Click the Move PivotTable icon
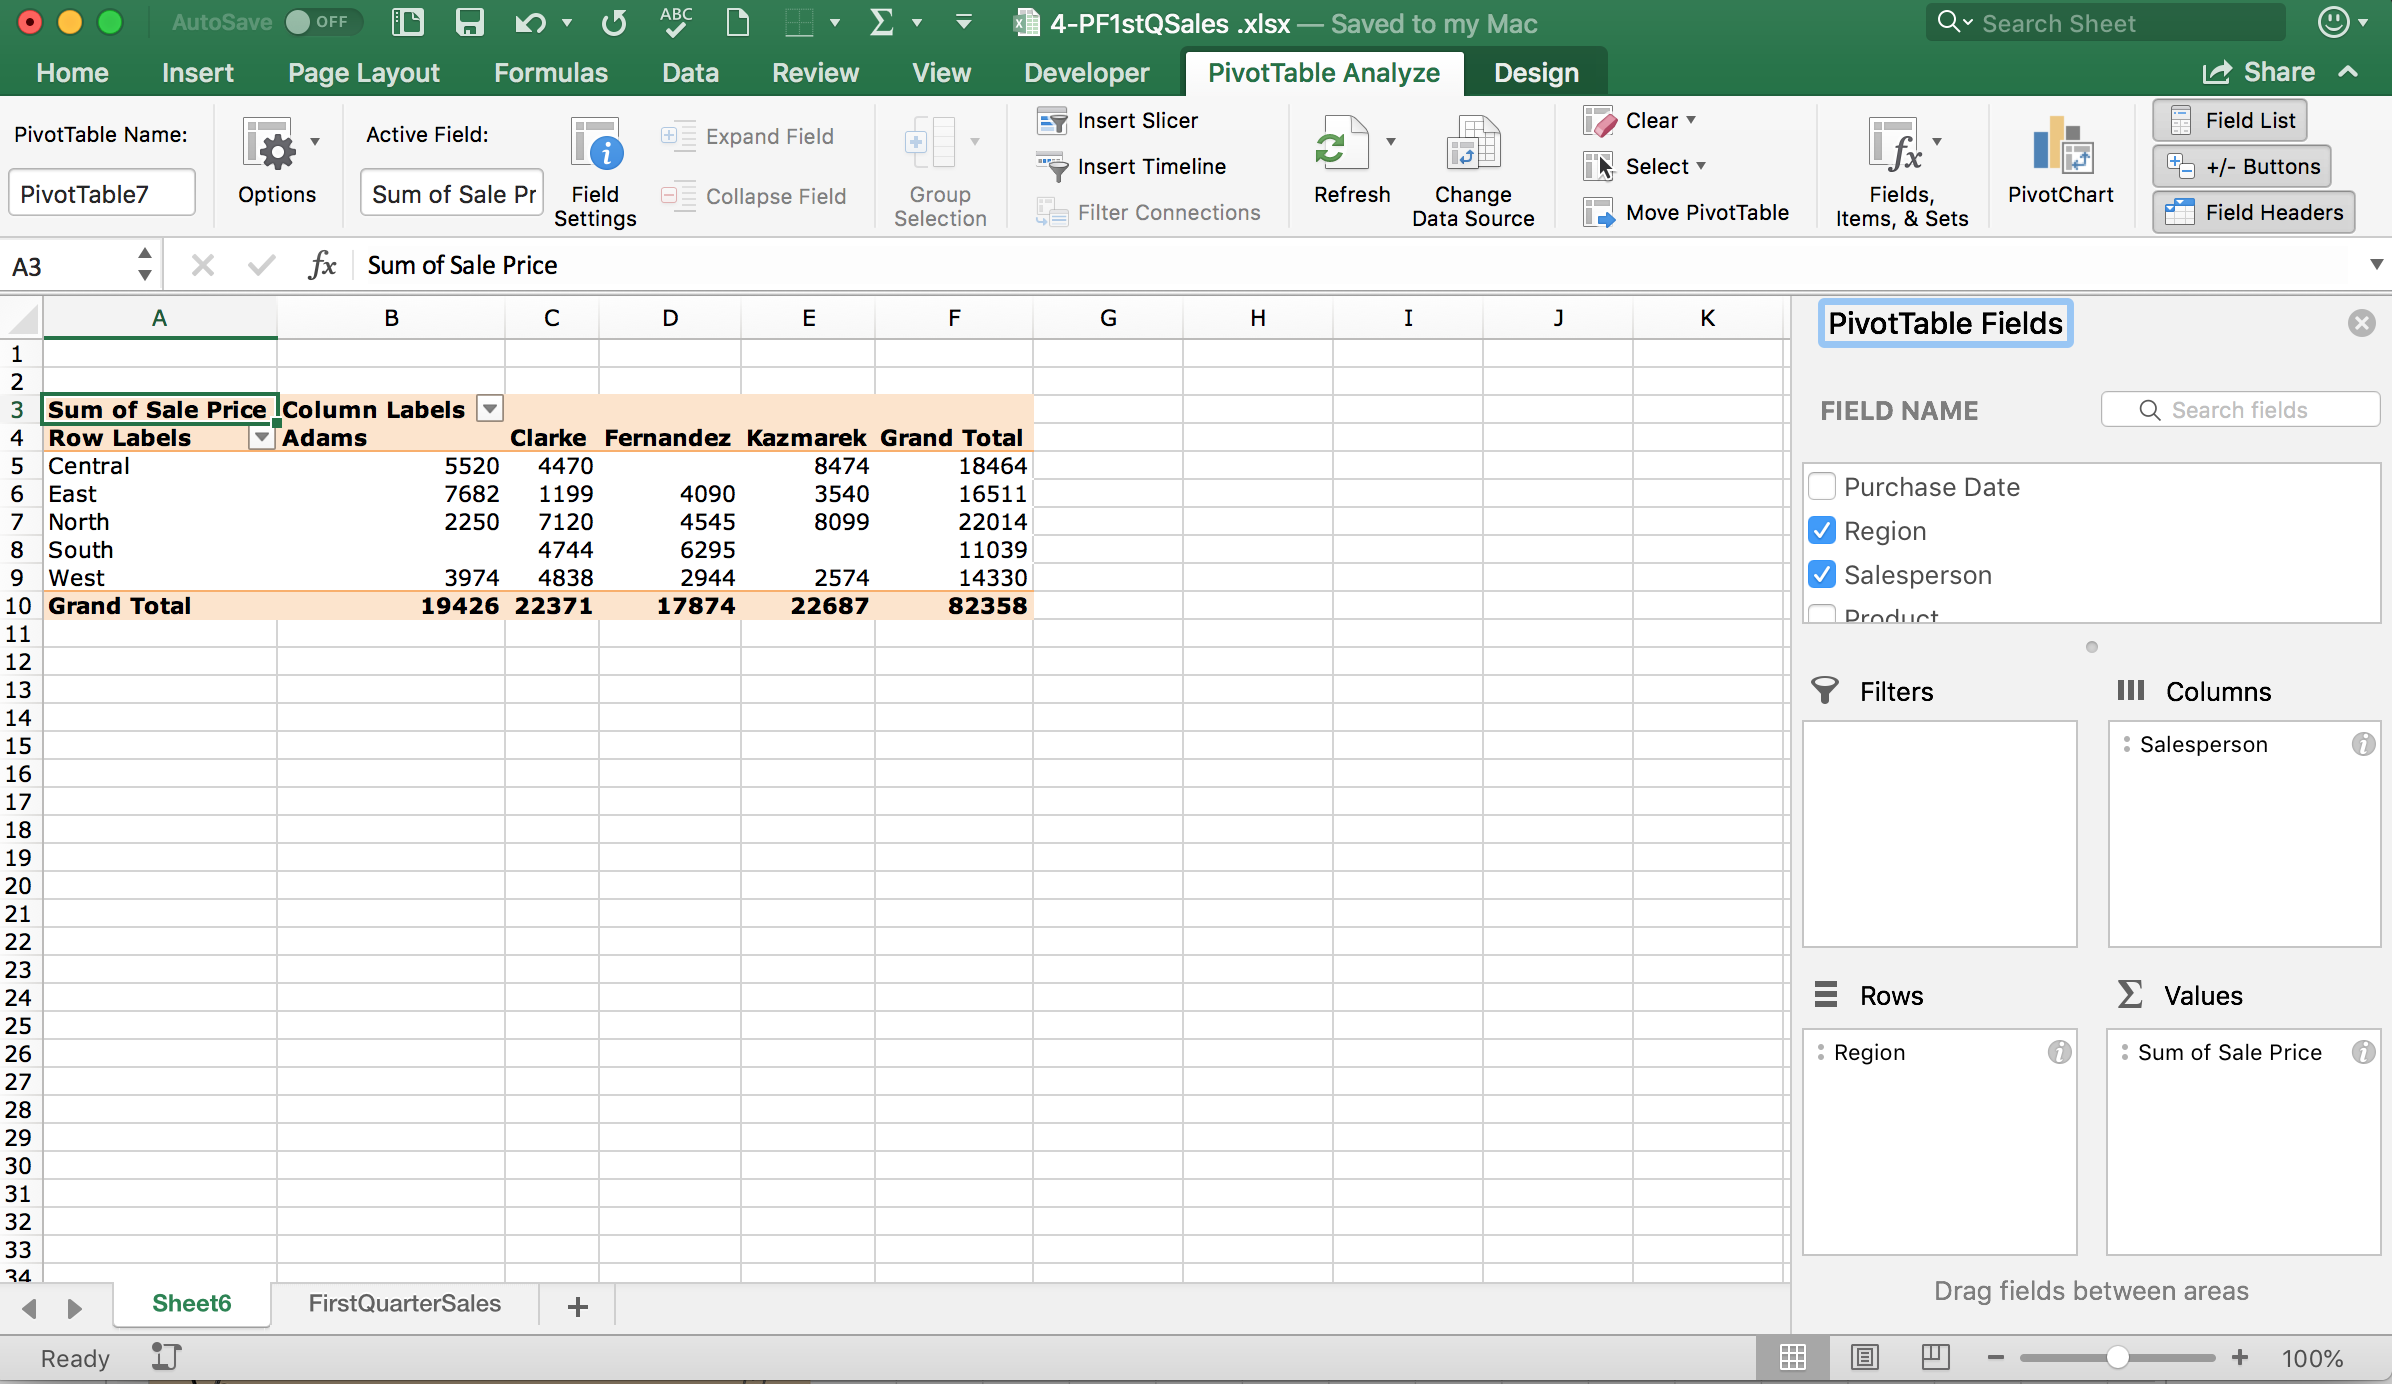The height and width of the screenshot is (1384, 2392). [1598, 212]
